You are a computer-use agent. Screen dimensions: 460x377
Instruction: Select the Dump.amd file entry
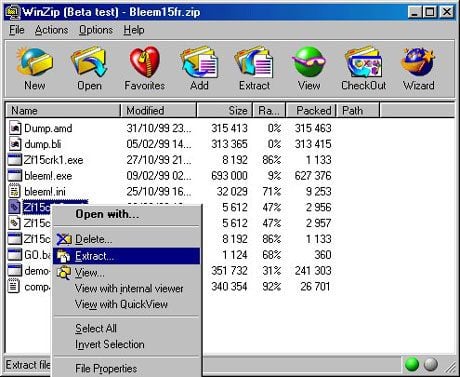tap(170, 128)
